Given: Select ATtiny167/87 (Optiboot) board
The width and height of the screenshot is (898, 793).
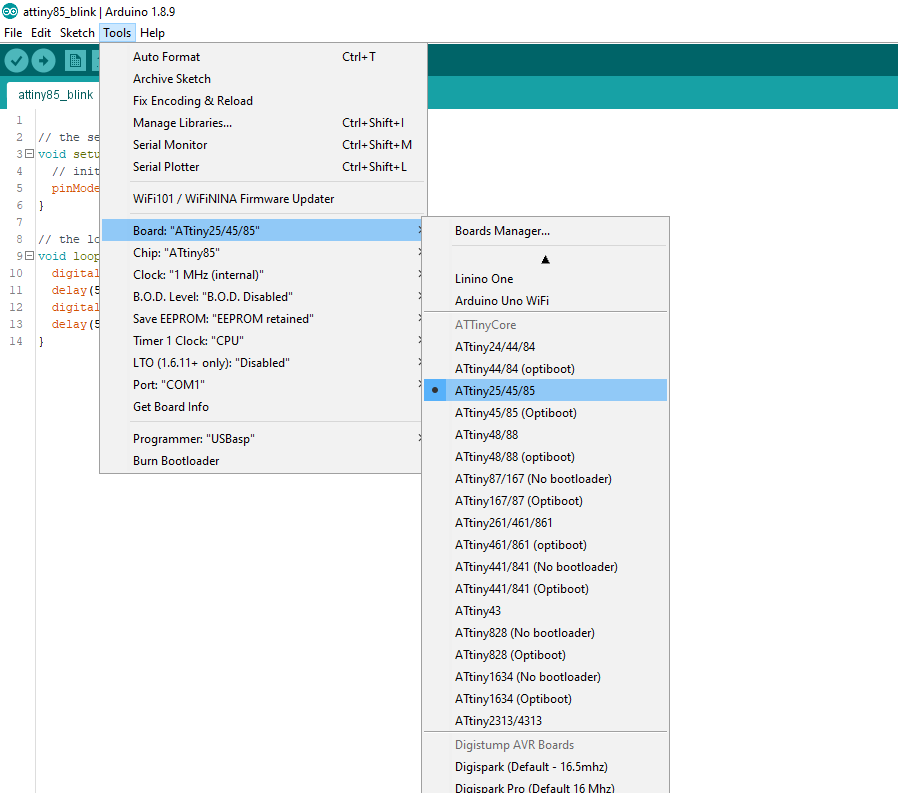Looking at the screenshot, I should click(545, 500).
